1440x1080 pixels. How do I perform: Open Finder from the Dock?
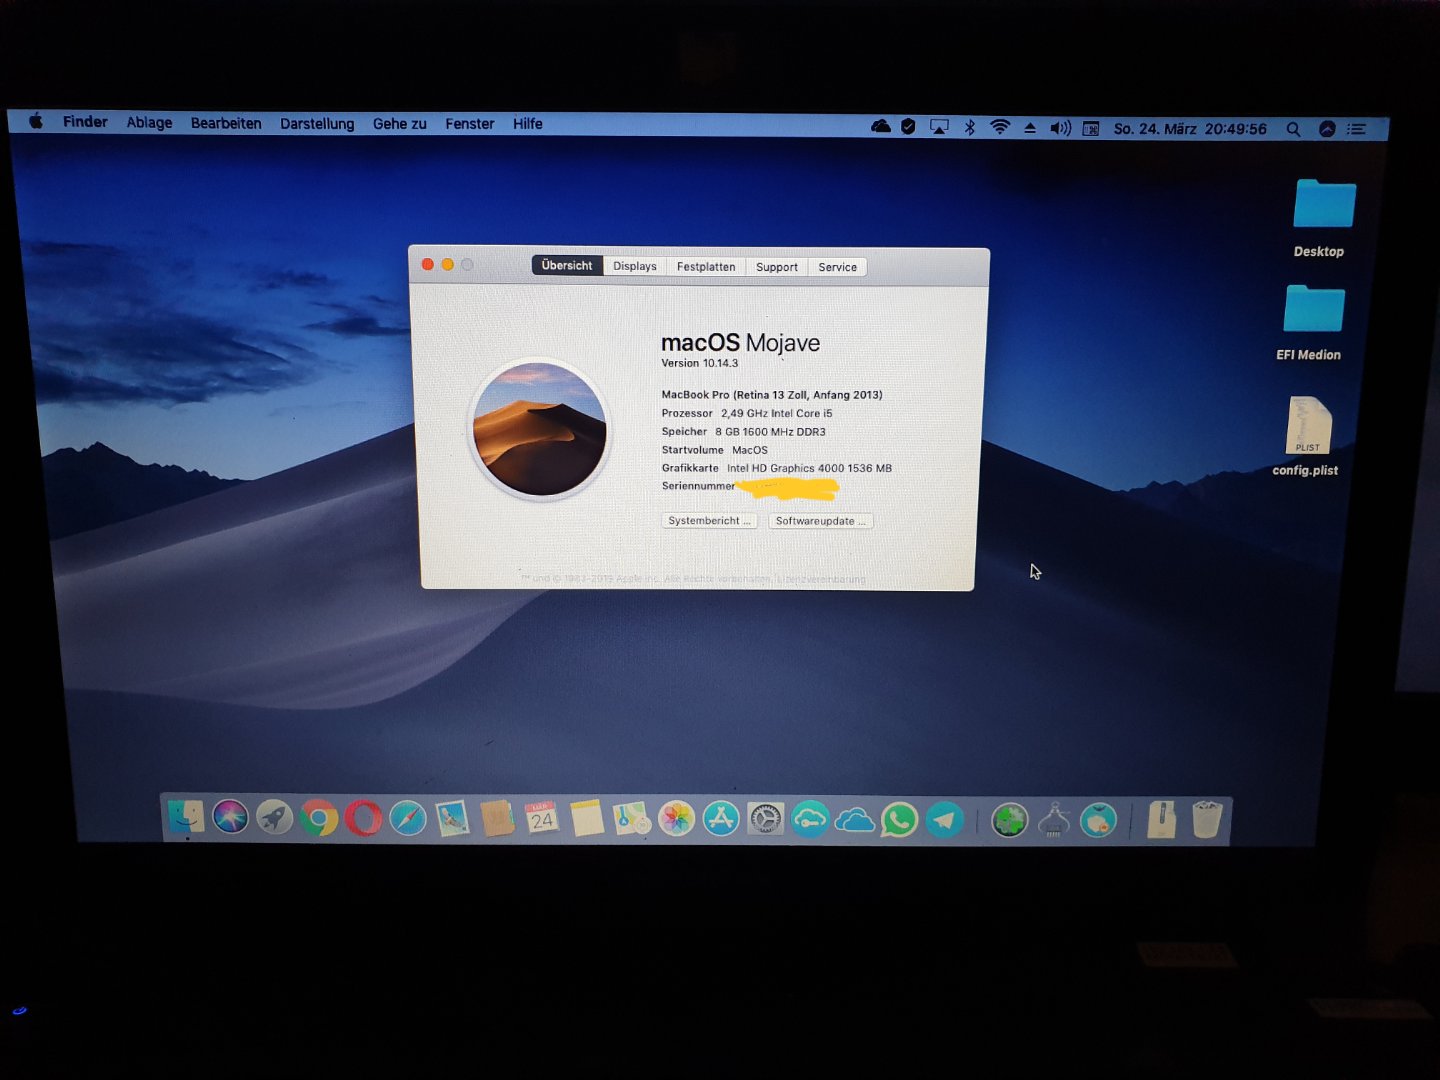(185, 817)
